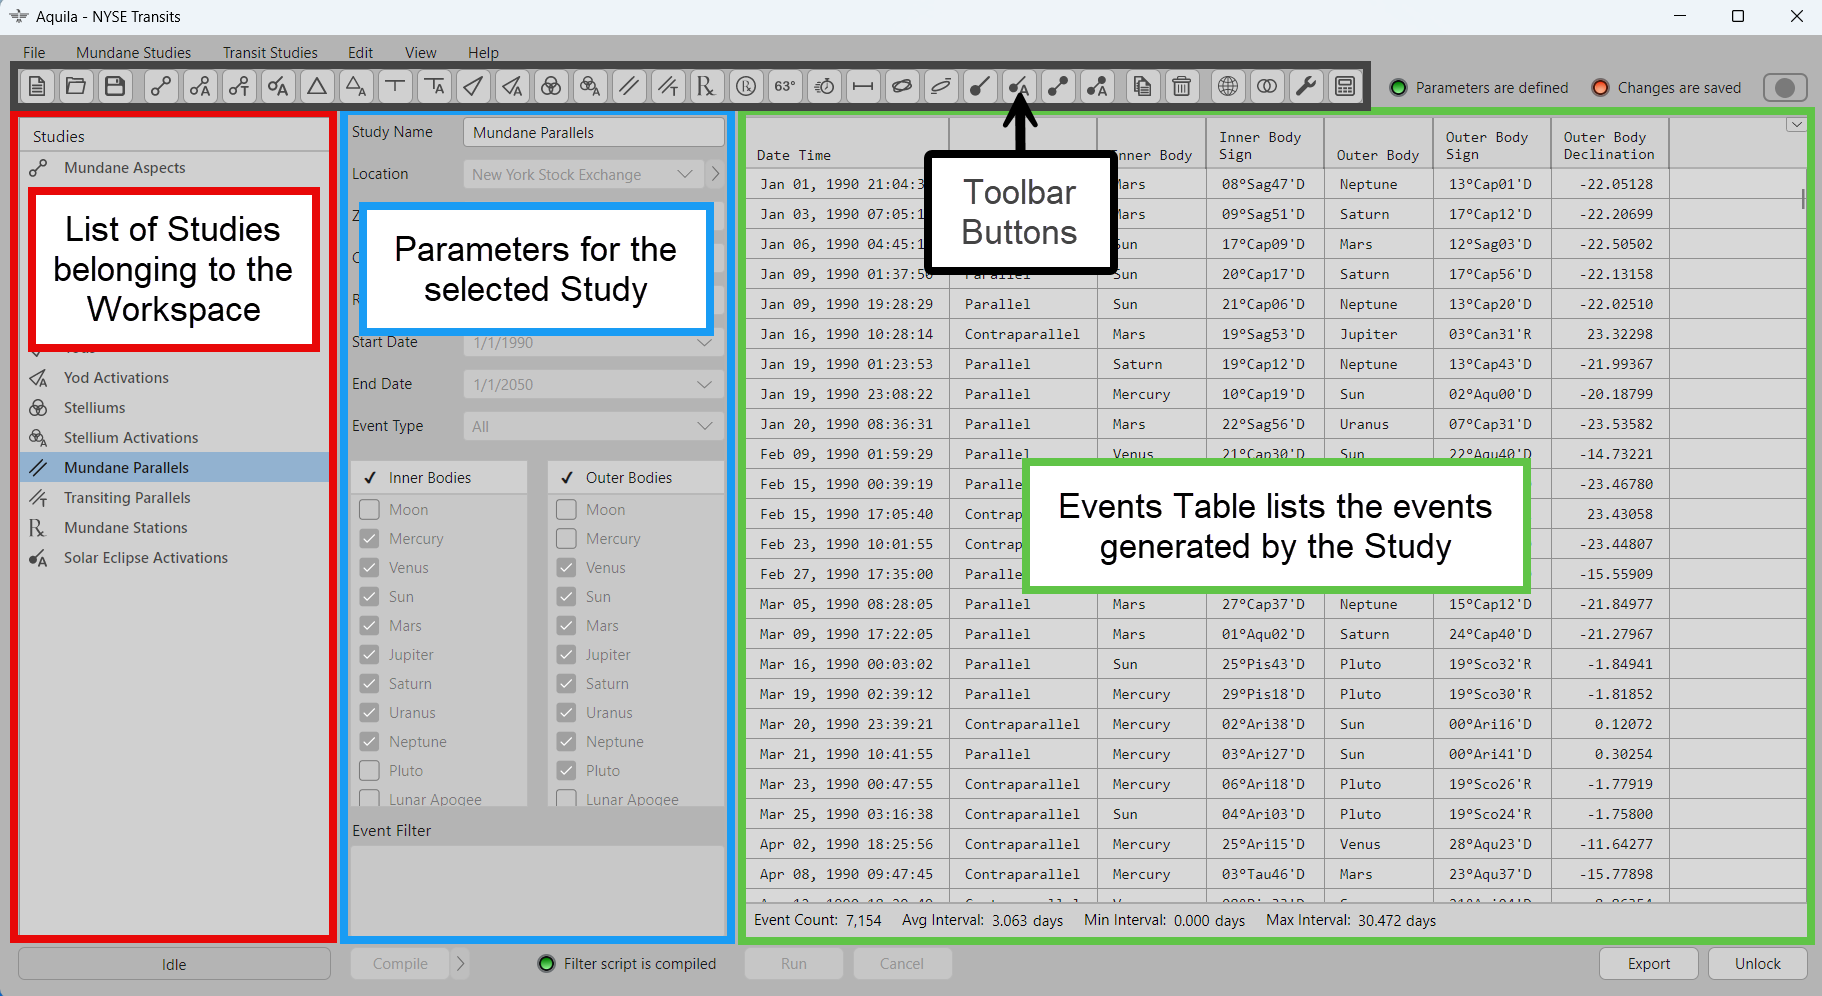Screen dimensions: 1822x996
Task: Toggle the Inner Bodies header checkbox
Action: (x=370, y=478)
